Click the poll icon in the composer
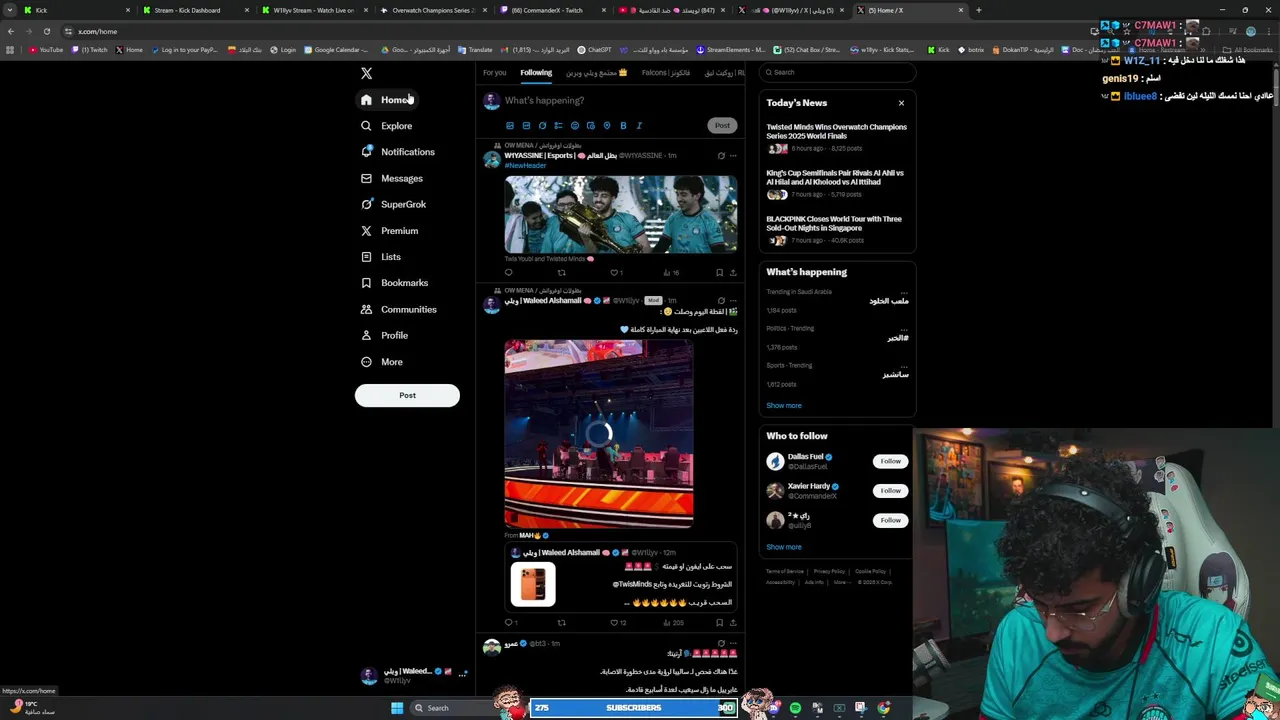This screenshot has width=1280, height=720. click(x=558, y=126)
